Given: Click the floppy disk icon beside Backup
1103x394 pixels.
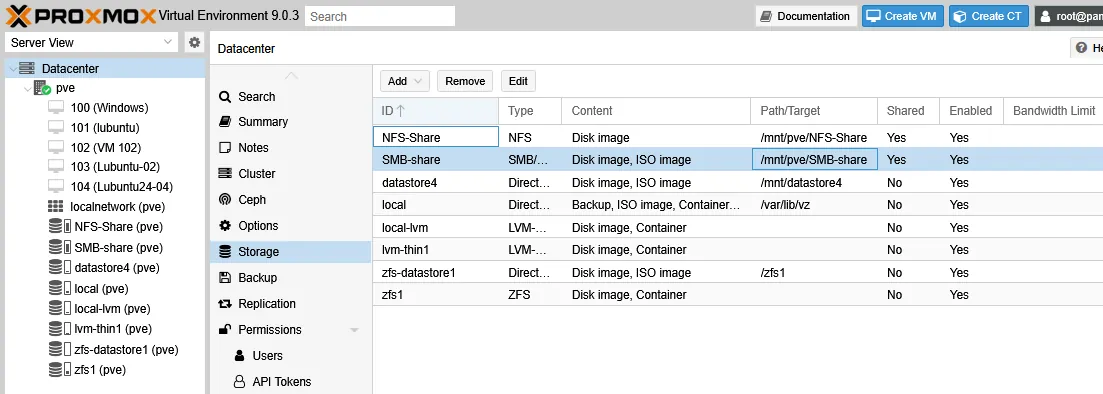Looking at the screenshot, I should (x=225, y=277).
